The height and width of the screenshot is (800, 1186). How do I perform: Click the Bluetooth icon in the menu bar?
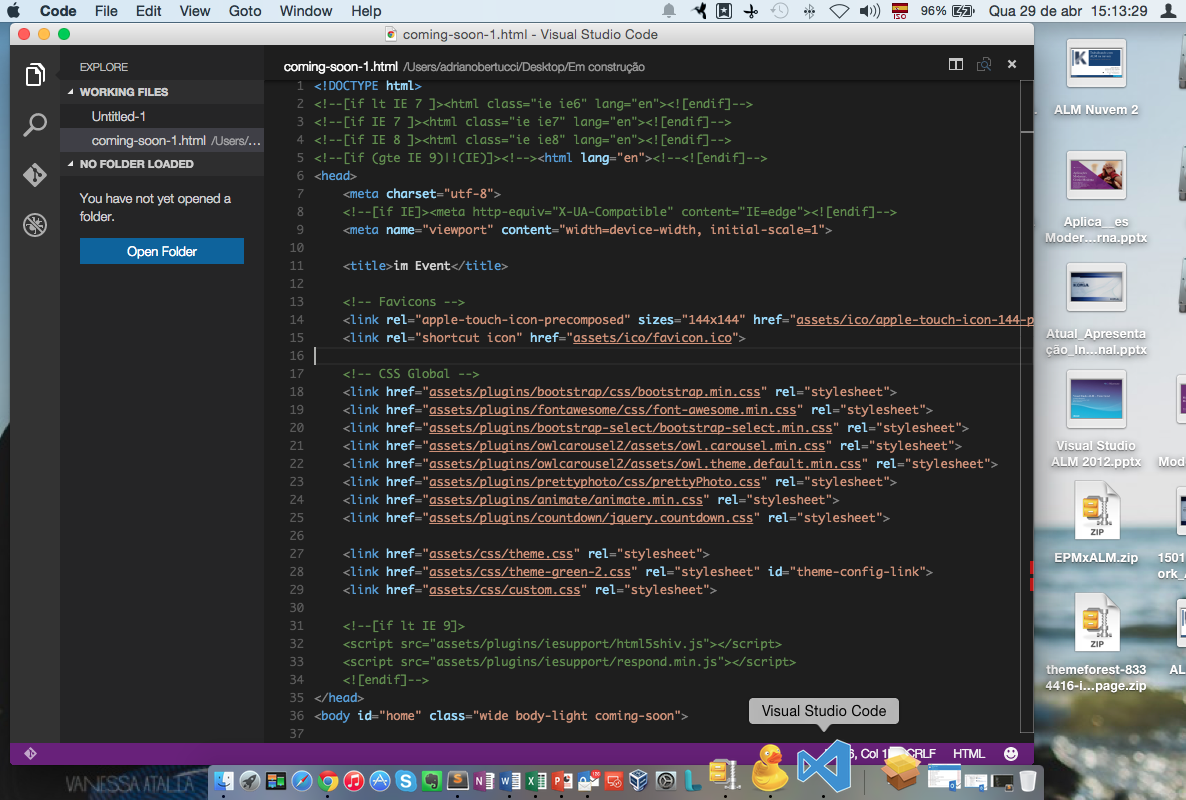(x=809, y=11)
